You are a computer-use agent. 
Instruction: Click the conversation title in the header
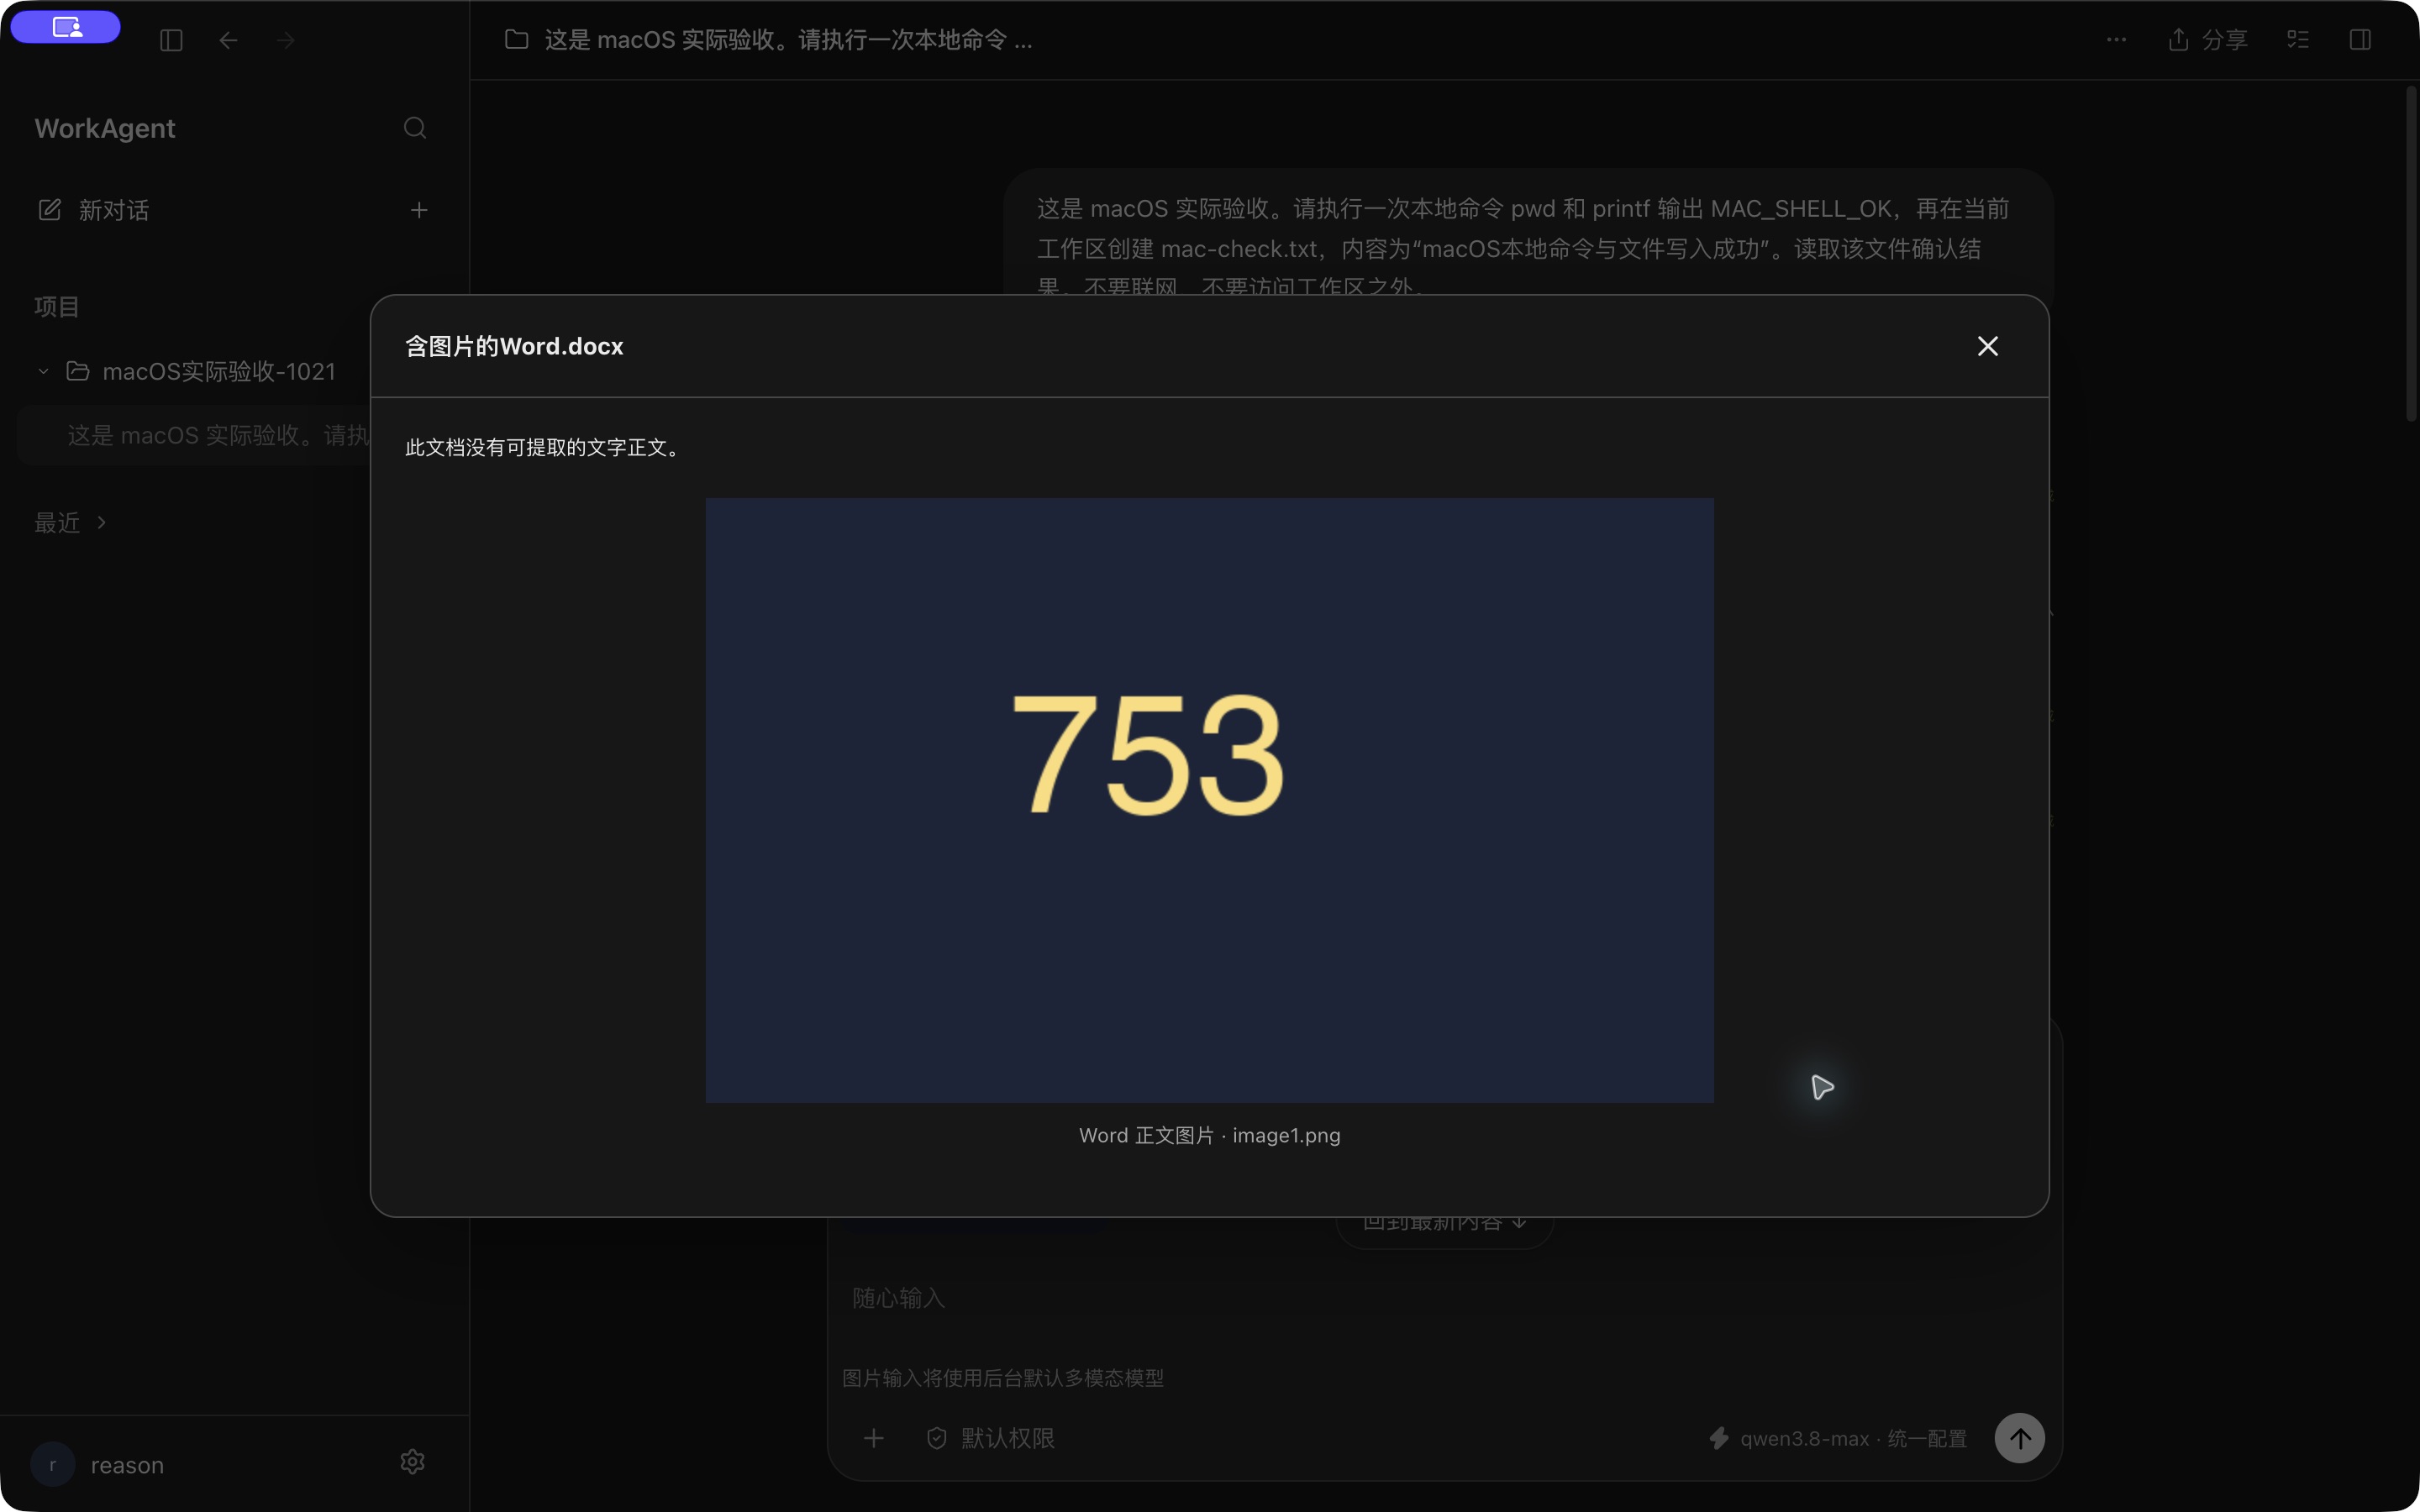788,40
